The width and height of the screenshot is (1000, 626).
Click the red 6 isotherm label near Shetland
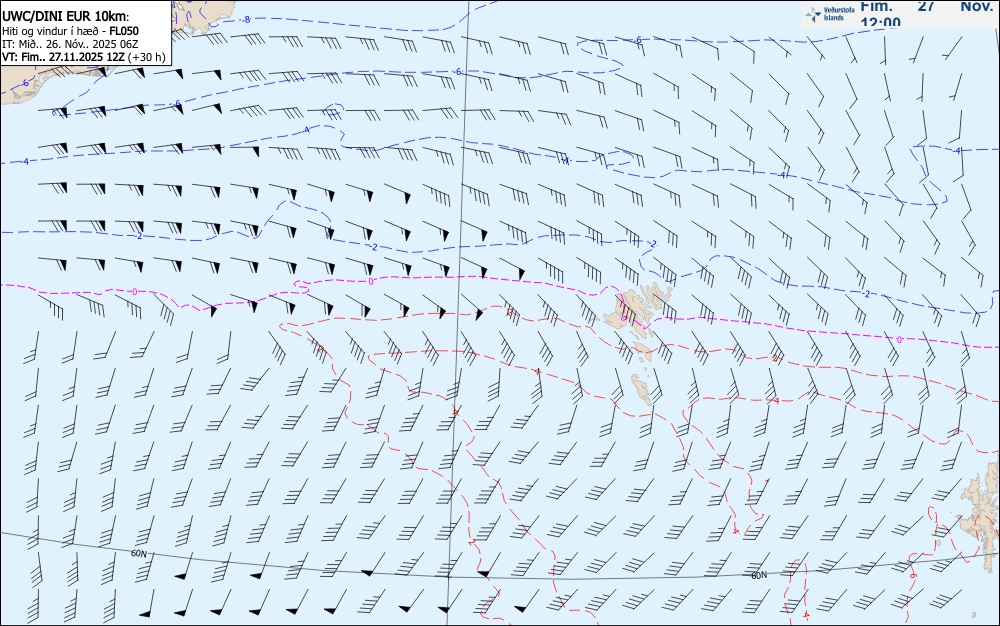[913, 575]
